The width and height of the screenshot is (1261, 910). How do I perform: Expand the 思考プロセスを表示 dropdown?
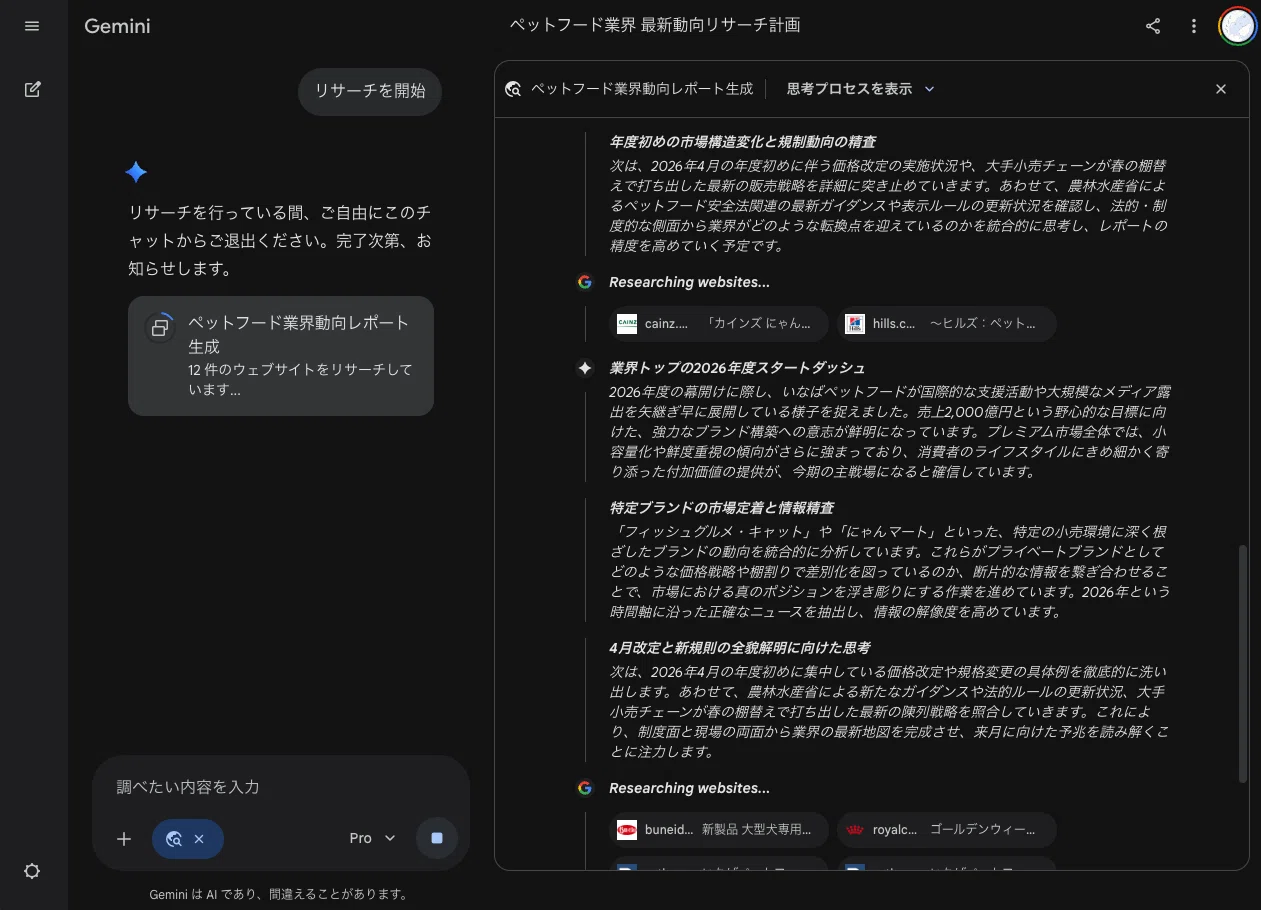860,89
